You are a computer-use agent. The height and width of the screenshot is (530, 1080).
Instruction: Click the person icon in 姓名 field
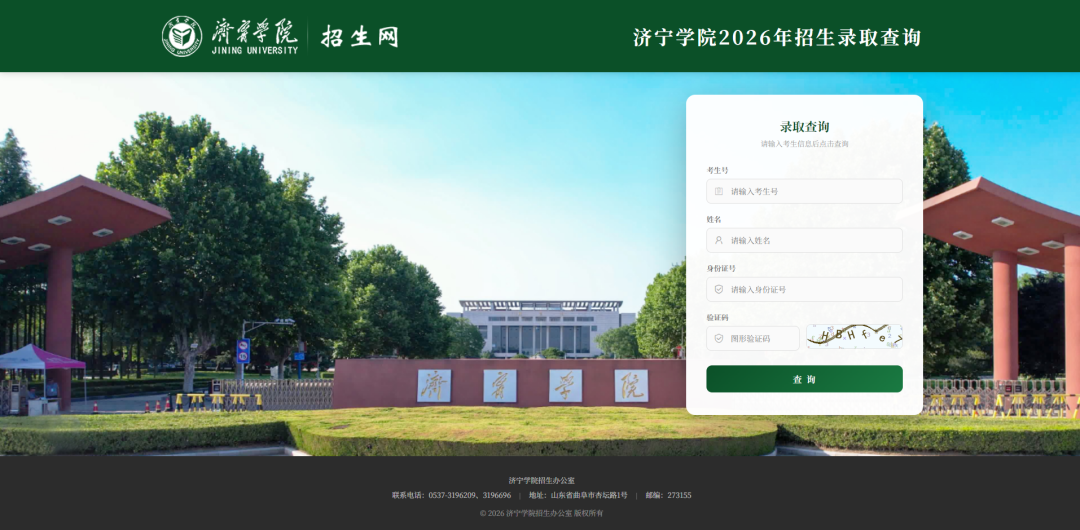719,241
